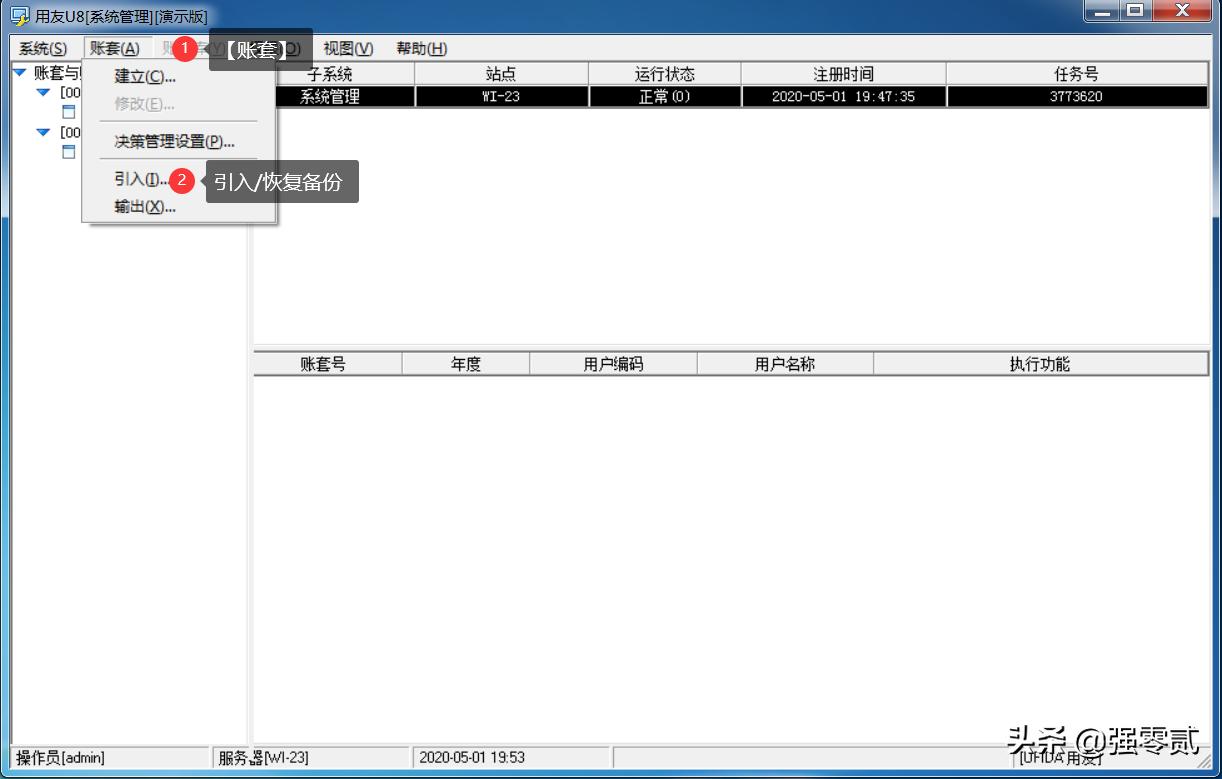
Task: Click the 任务号 column header
Action: pos(1076,72)
